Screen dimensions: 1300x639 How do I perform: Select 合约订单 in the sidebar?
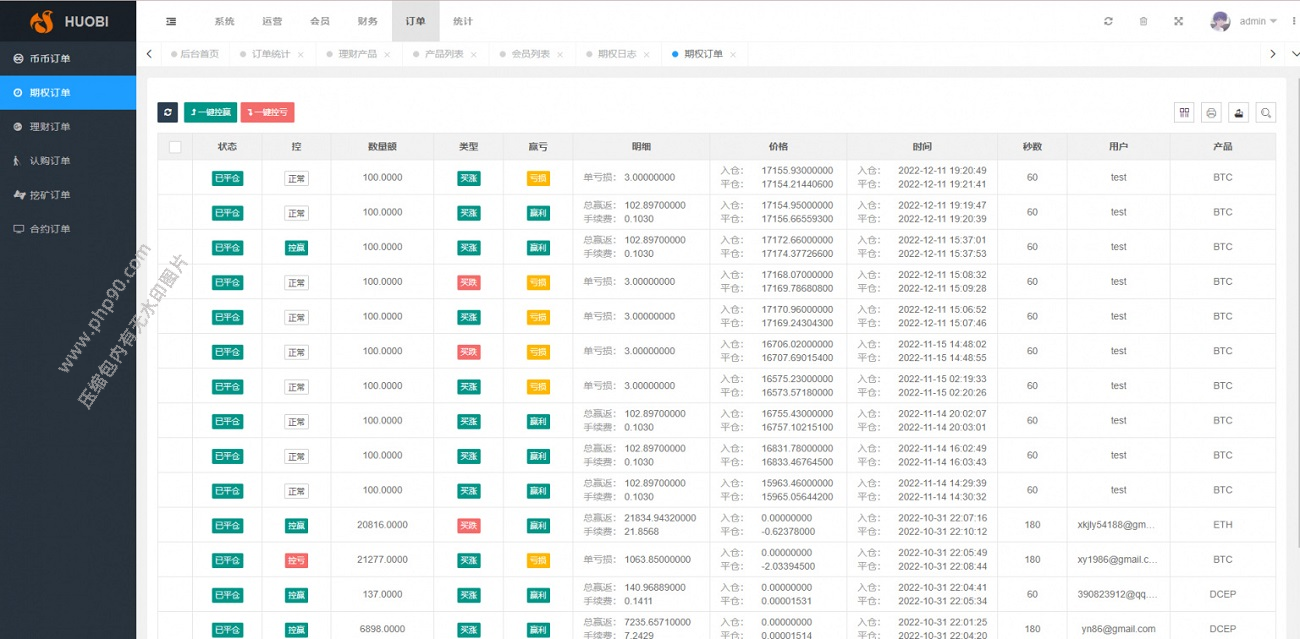50,229
